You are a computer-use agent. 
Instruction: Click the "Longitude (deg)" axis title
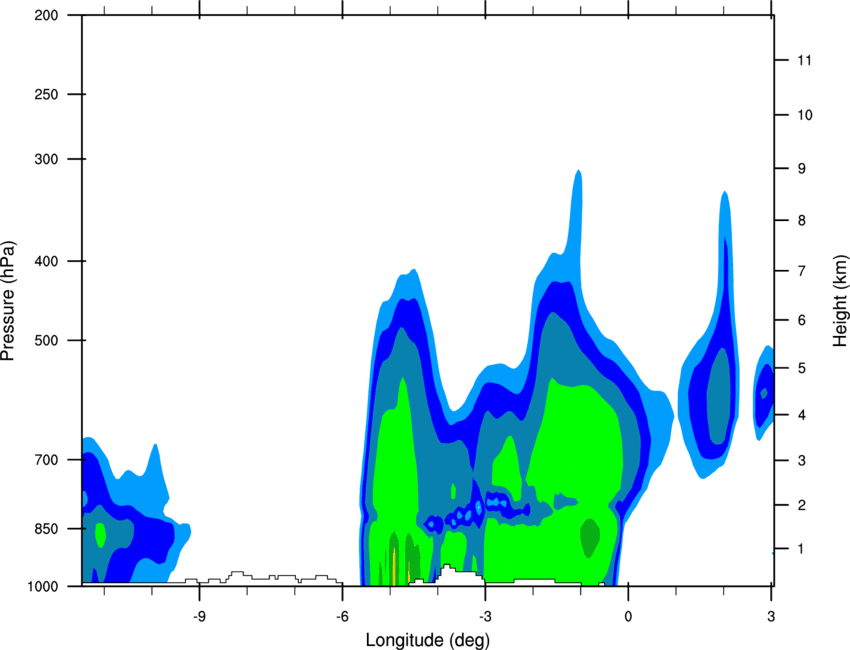428,640
